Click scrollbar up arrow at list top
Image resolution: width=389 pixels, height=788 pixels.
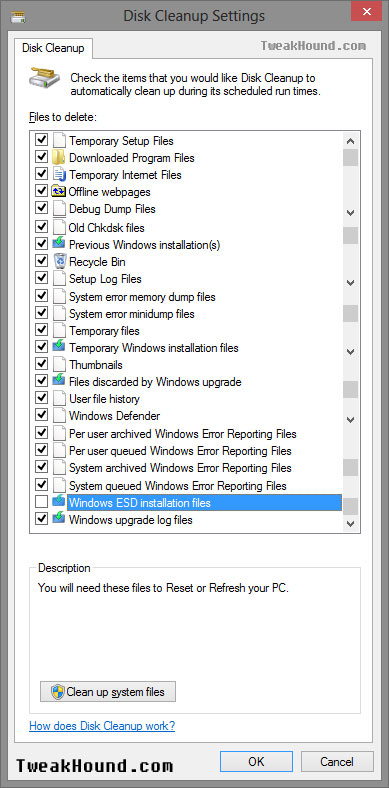351,141
